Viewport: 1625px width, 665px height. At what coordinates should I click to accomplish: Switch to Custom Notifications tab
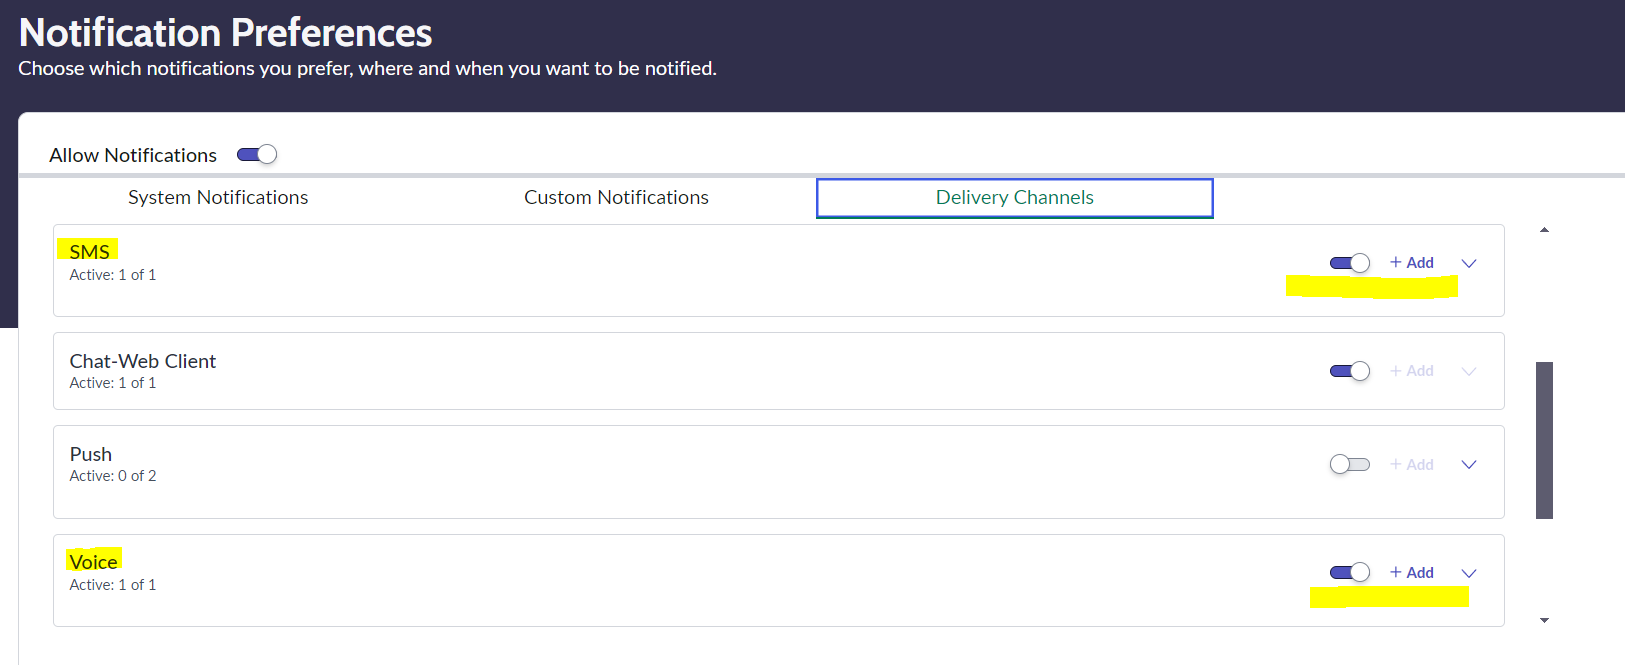click(x=616, y=197)
